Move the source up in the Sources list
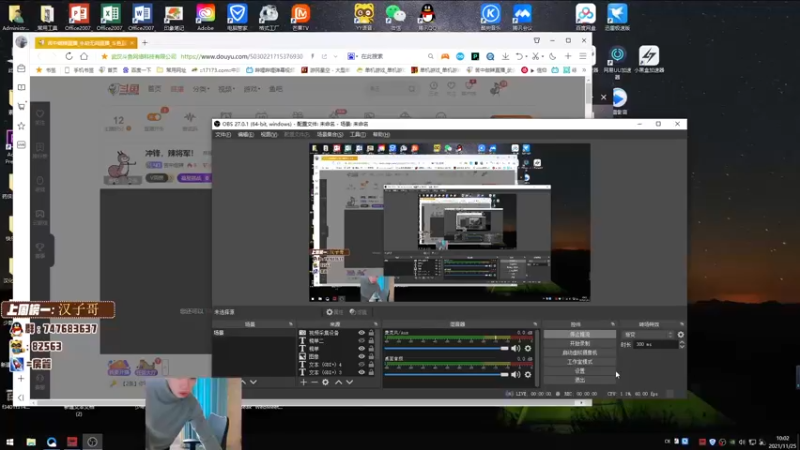Image resolution: width=800 pixels, height=450 pixels. pyautogui.click(x=338, y=382)
